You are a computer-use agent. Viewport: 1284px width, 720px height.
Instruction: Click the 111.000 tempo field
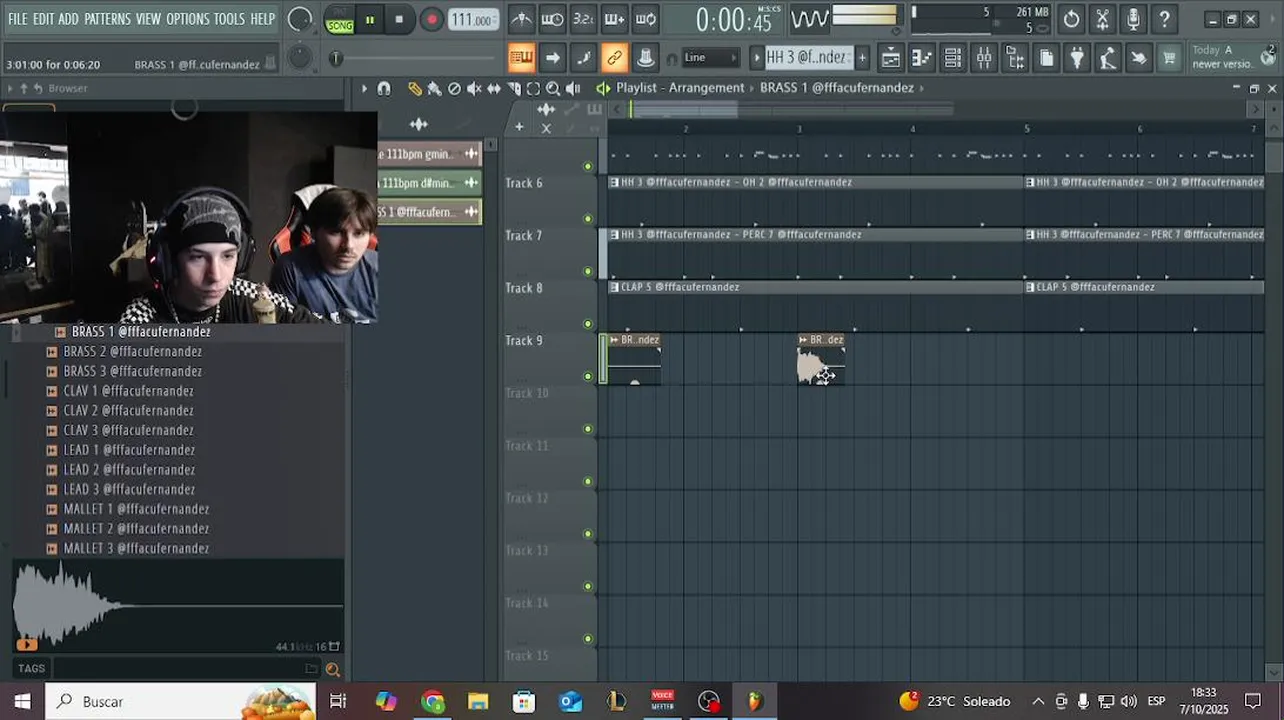coord(472,19)
